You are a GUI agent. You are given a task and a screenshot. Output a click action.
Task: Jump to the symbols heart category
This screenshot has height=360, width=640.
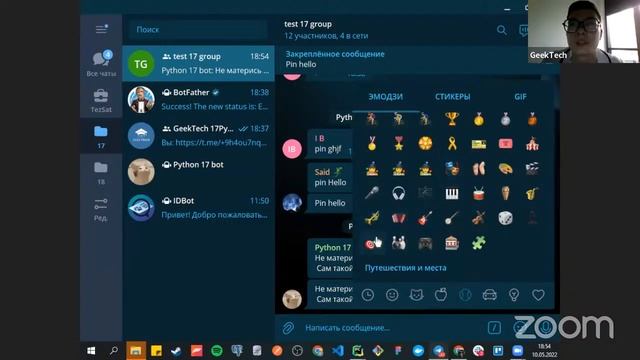tap(538, 295)
